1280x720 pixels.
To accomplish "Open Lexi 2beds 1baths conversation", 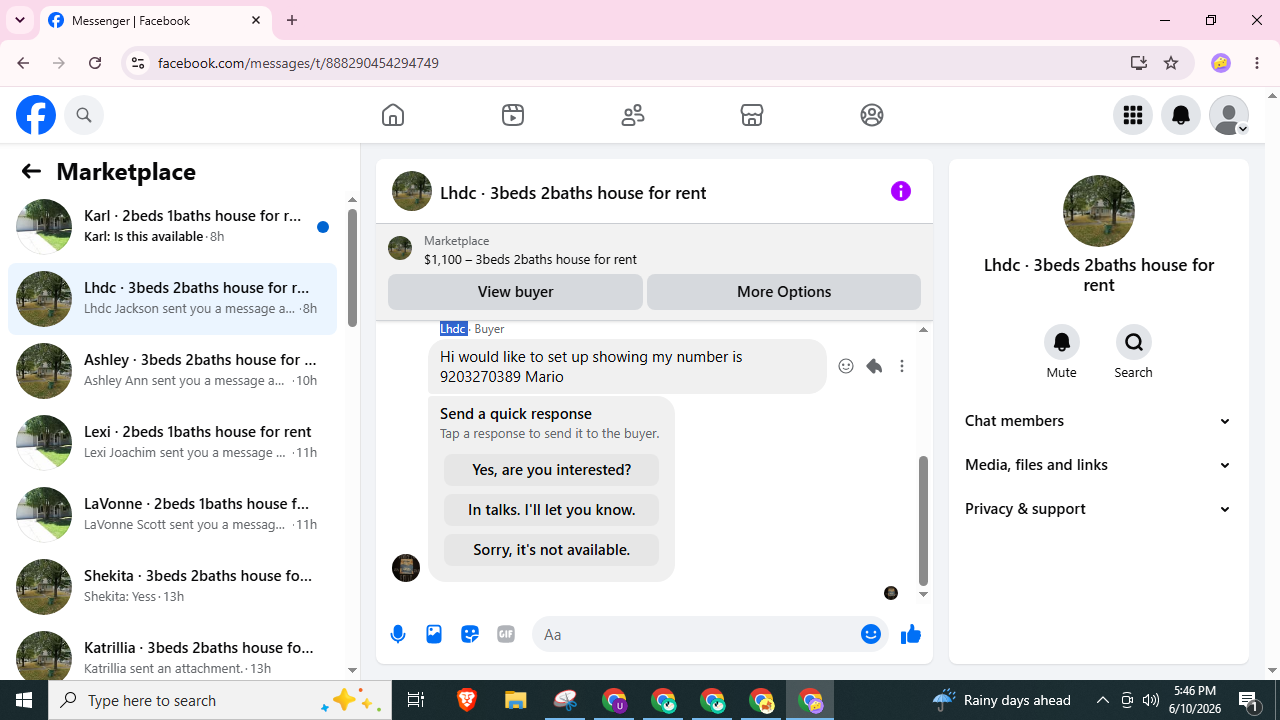I will [172, 443].
